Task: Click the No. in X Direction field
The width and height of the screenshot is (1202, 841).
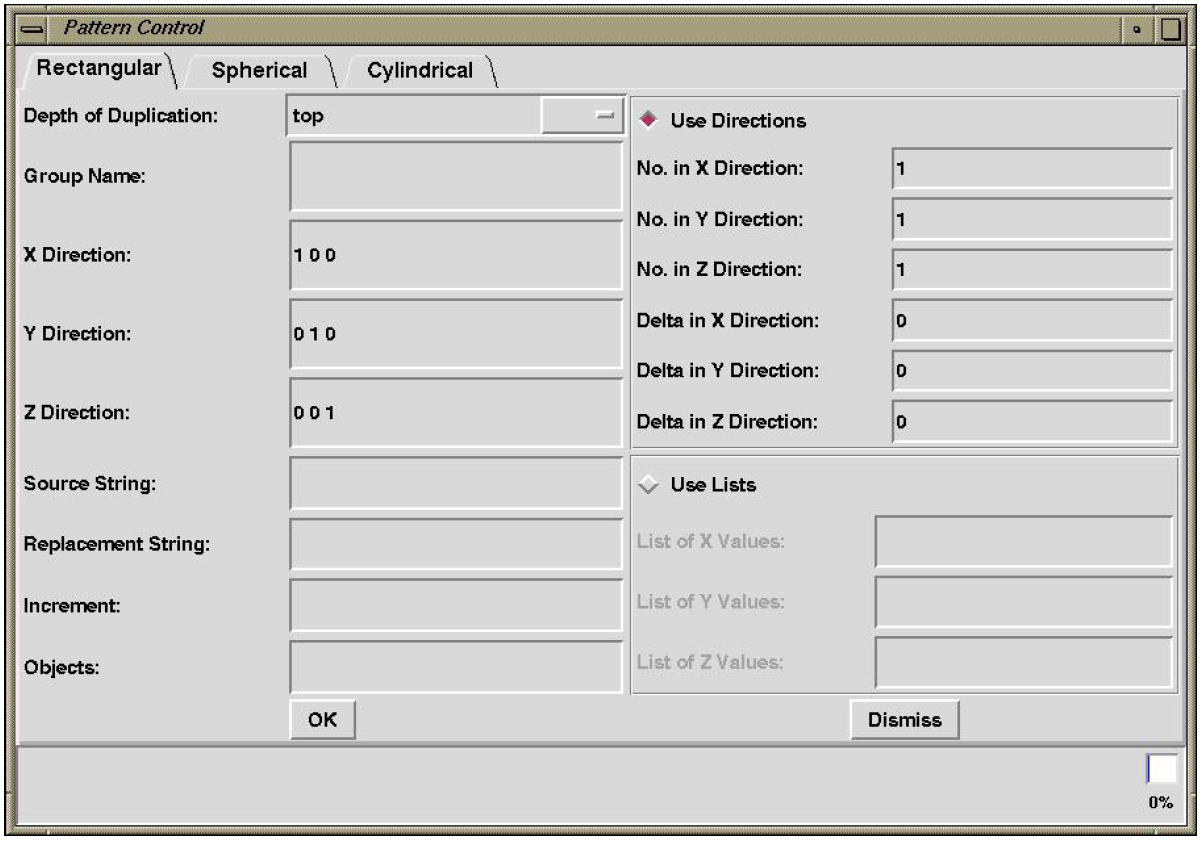Action: point(1032,169)
